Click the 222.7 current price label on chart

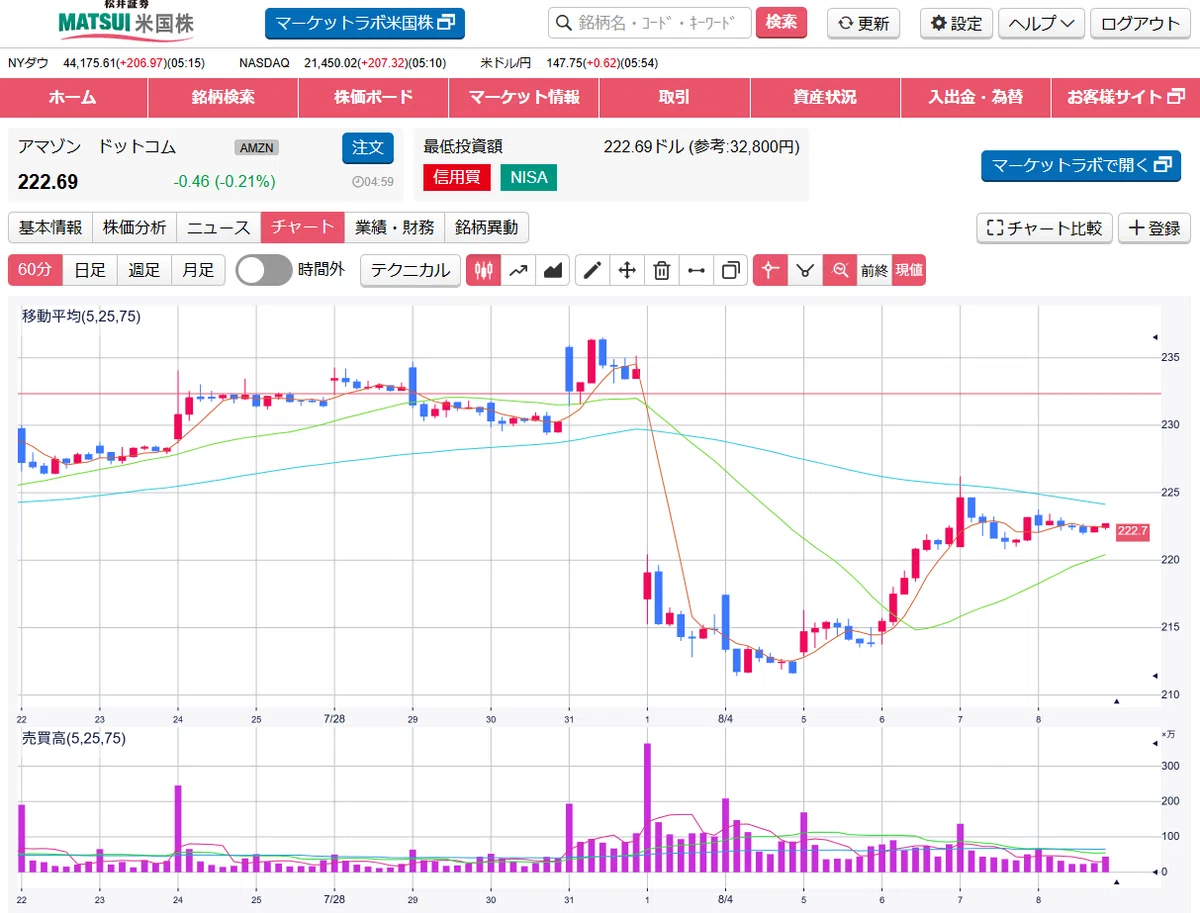click(x=1132, y=531)
